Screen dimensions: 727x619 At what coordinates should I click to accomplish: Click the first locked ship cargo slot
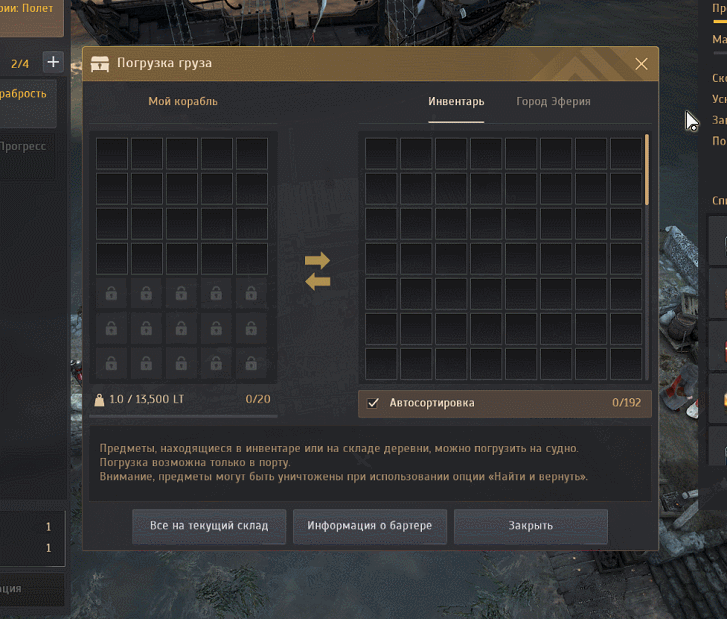click(x=111, y=294)
